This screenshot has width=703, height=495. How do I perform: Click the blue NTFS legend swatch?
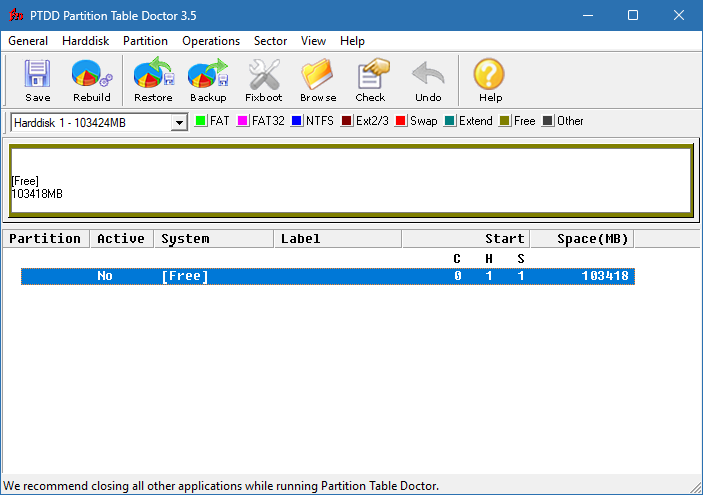tap(296, 121)
